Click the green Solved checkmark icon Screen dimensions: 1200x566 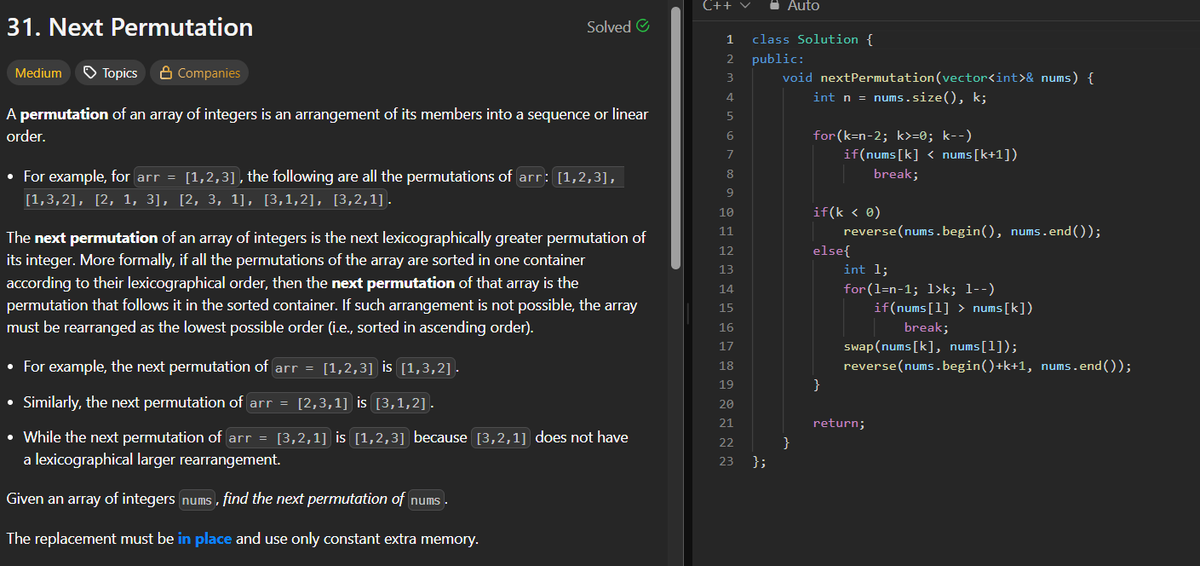pos(644,27)
